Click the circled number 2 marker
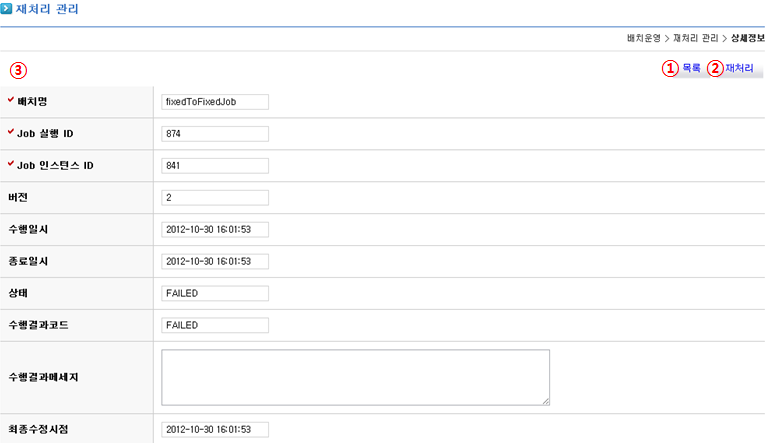768x443 pixels. point(714,69)
